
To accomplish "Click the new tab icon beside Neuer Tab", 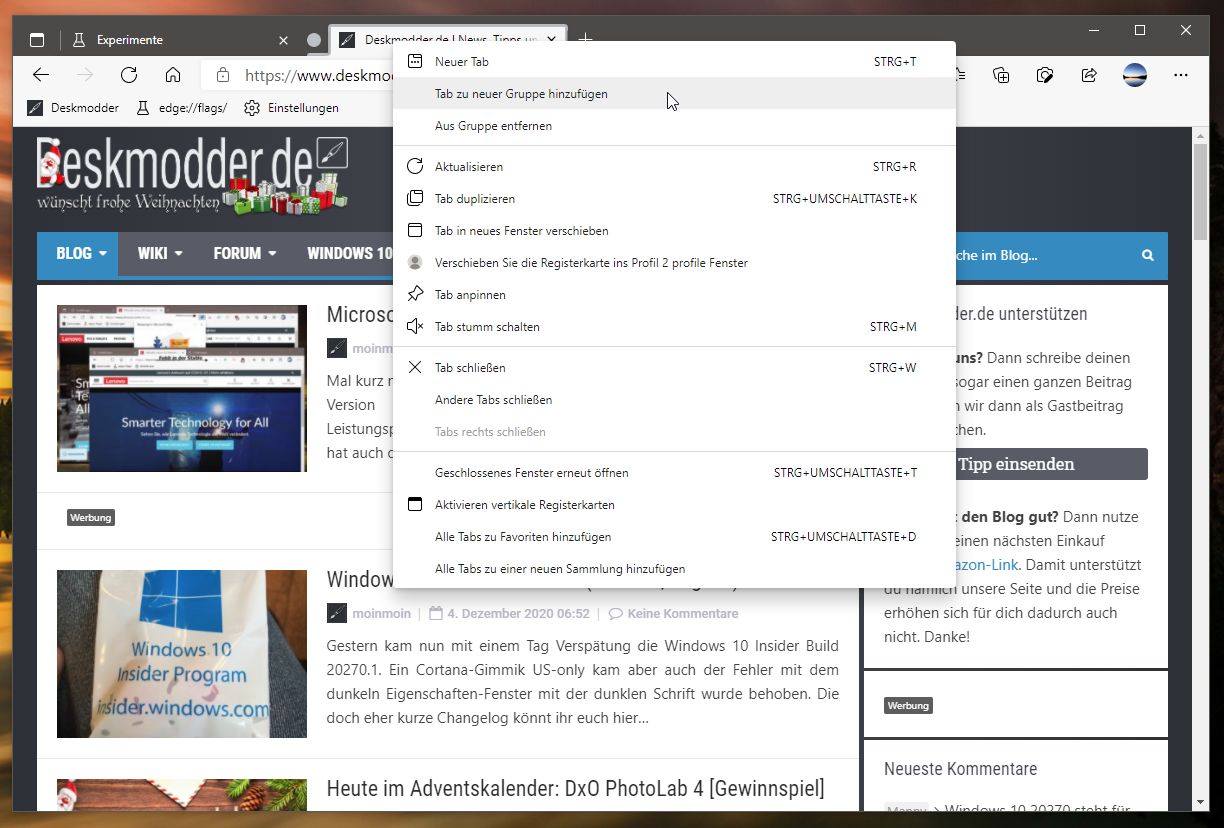I will pos(415,62).
